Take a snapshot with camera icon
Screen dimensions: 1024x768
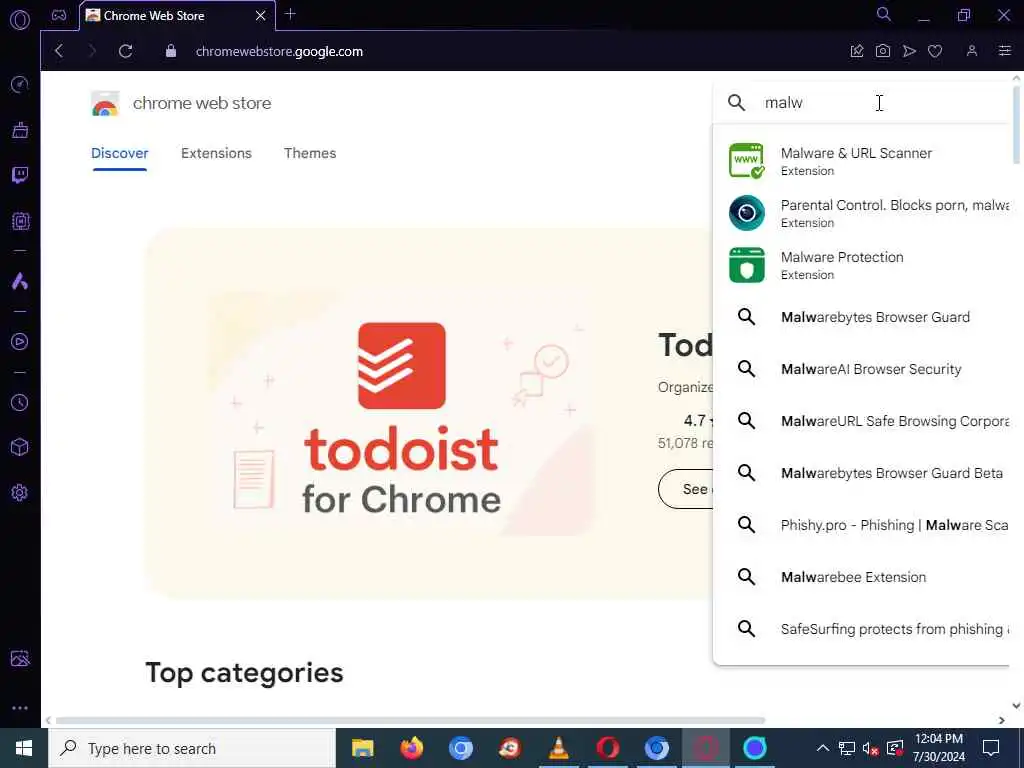coord(883,51)
